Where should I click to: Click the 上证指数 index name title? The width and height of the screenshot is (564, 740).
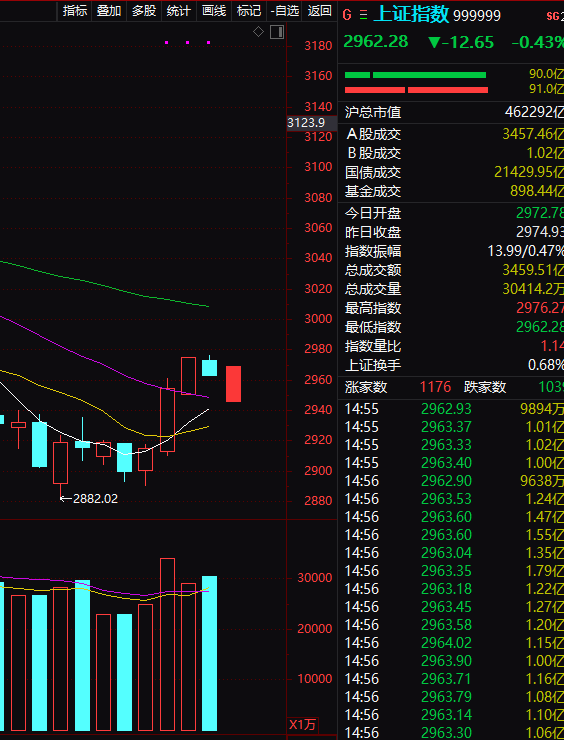point(411,15)
